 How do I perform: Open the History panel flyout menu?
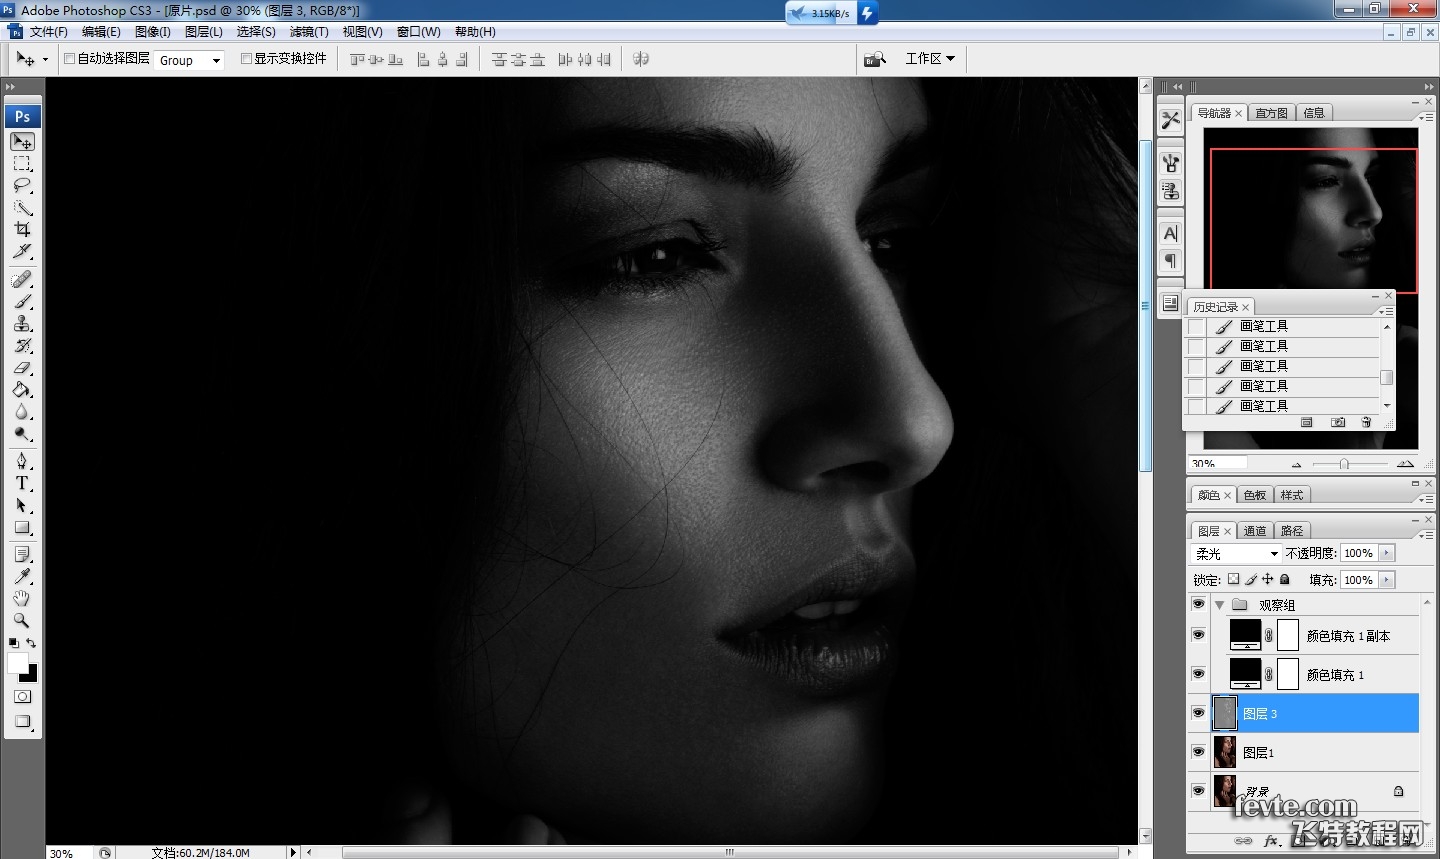coord(1386,311)
